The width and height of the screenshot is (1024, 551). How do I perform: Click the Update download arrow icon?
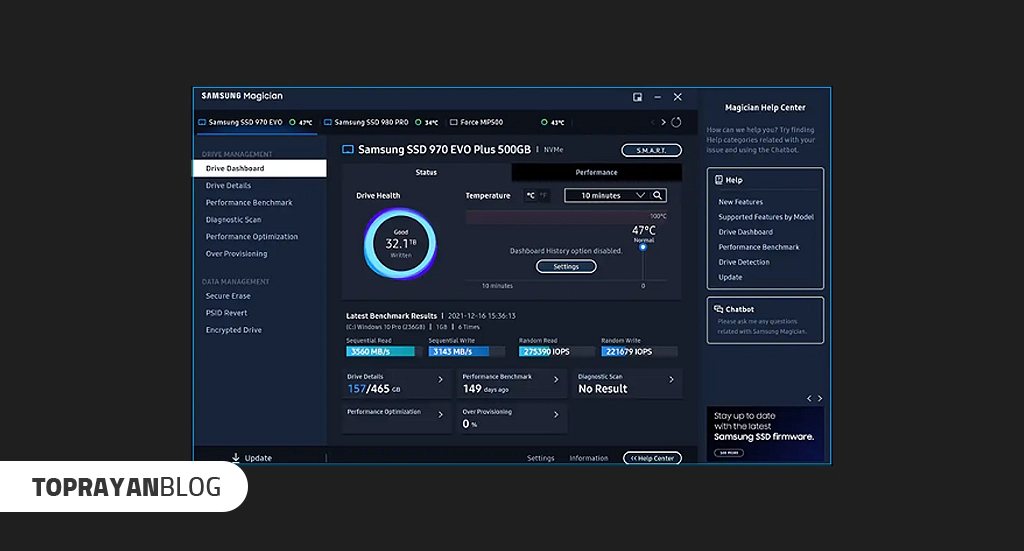[x=236, y=458]
